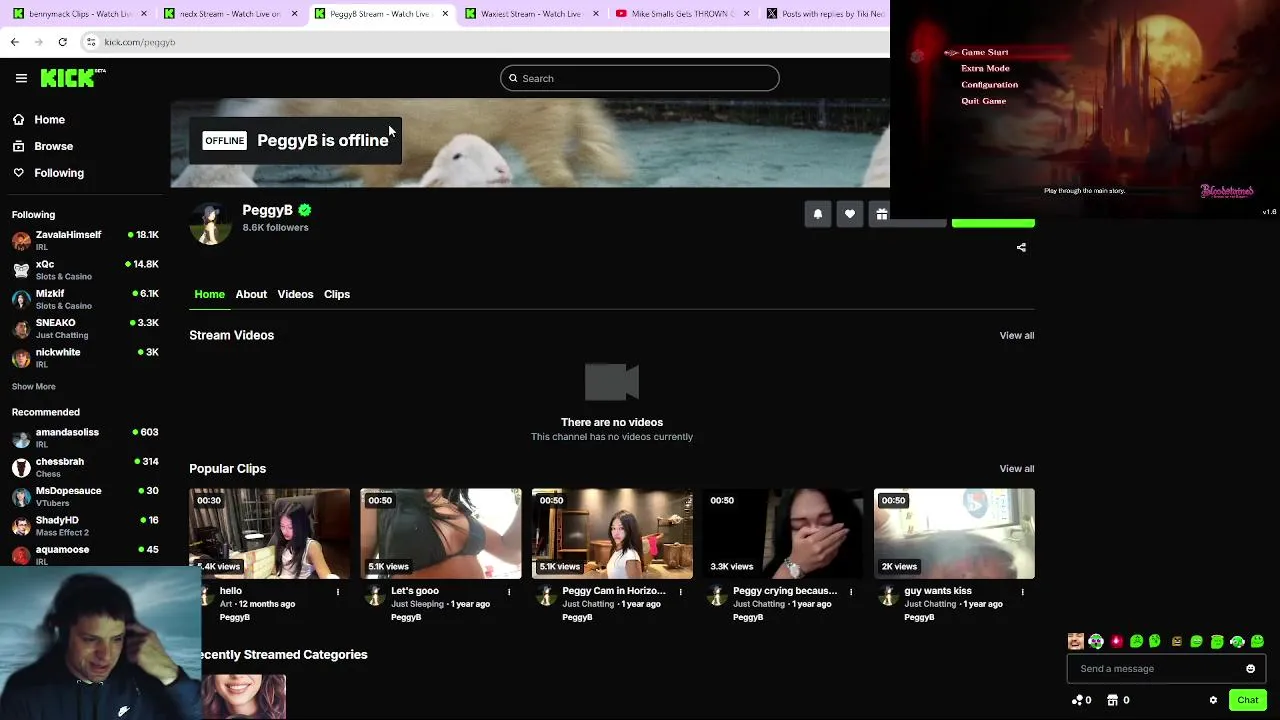Switch to the Clips channel tab

(337, 294)
